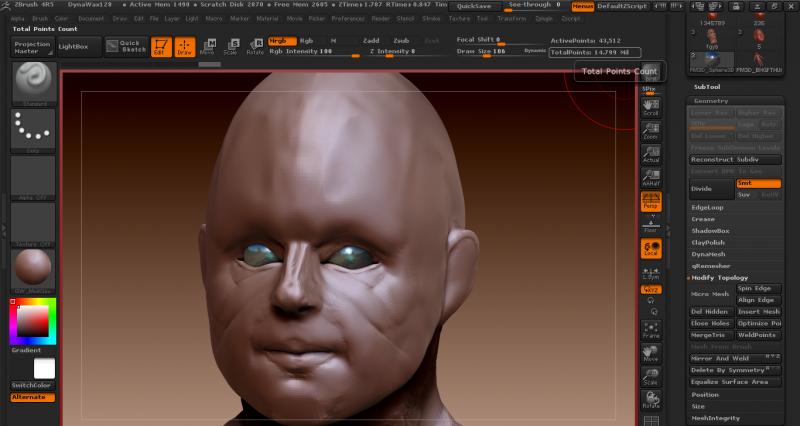800x426 pixels.
Task: Pick a hue in the color picker square
Action: 33,321
